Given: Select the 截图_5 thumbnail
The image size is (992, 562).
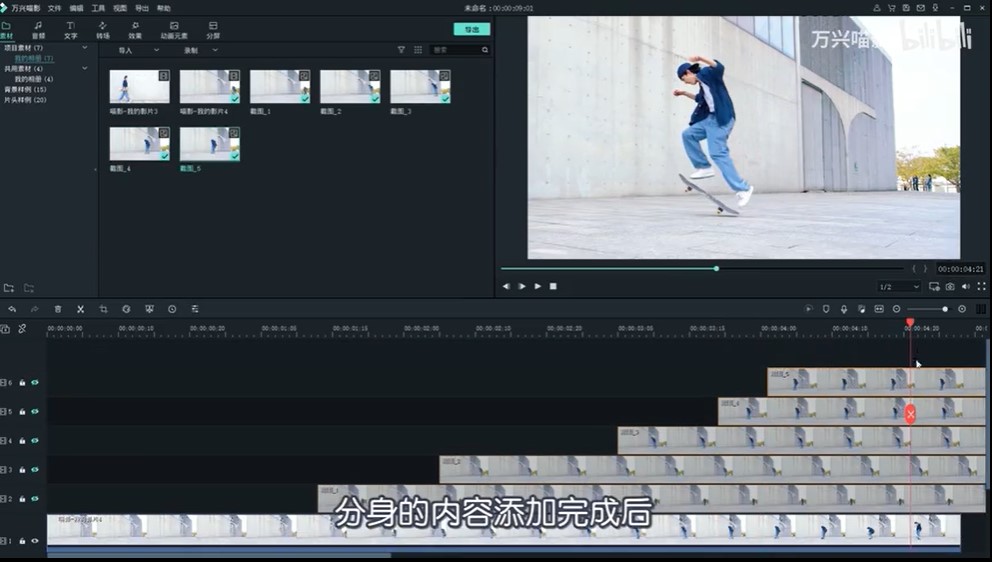Looking at the screenshot, I should (209, 144).
